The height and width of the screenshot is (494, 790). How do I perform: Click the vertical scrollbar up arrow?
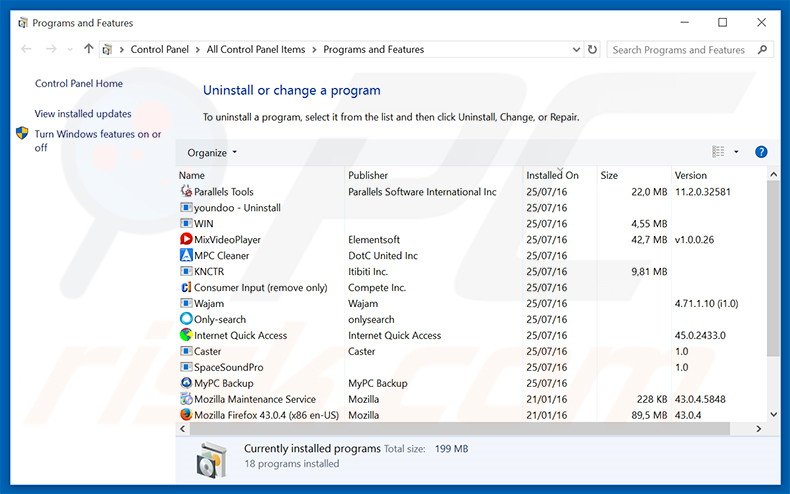tap(773, 174)
